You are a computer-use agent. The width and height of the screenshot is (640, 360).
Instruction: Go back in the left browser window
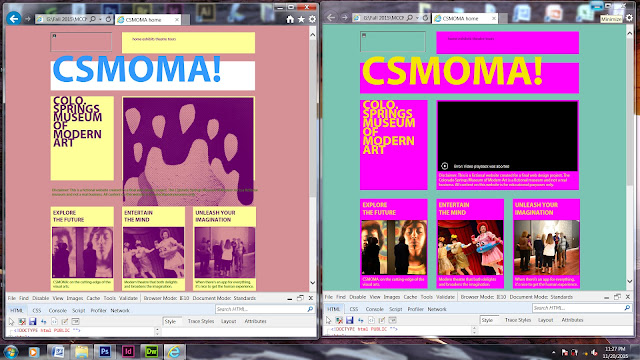tap(13, 18)
